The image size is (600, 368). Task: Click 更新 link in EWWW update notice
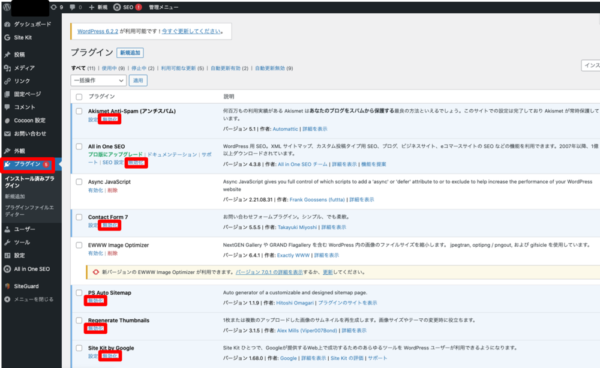tap(328, 272)
